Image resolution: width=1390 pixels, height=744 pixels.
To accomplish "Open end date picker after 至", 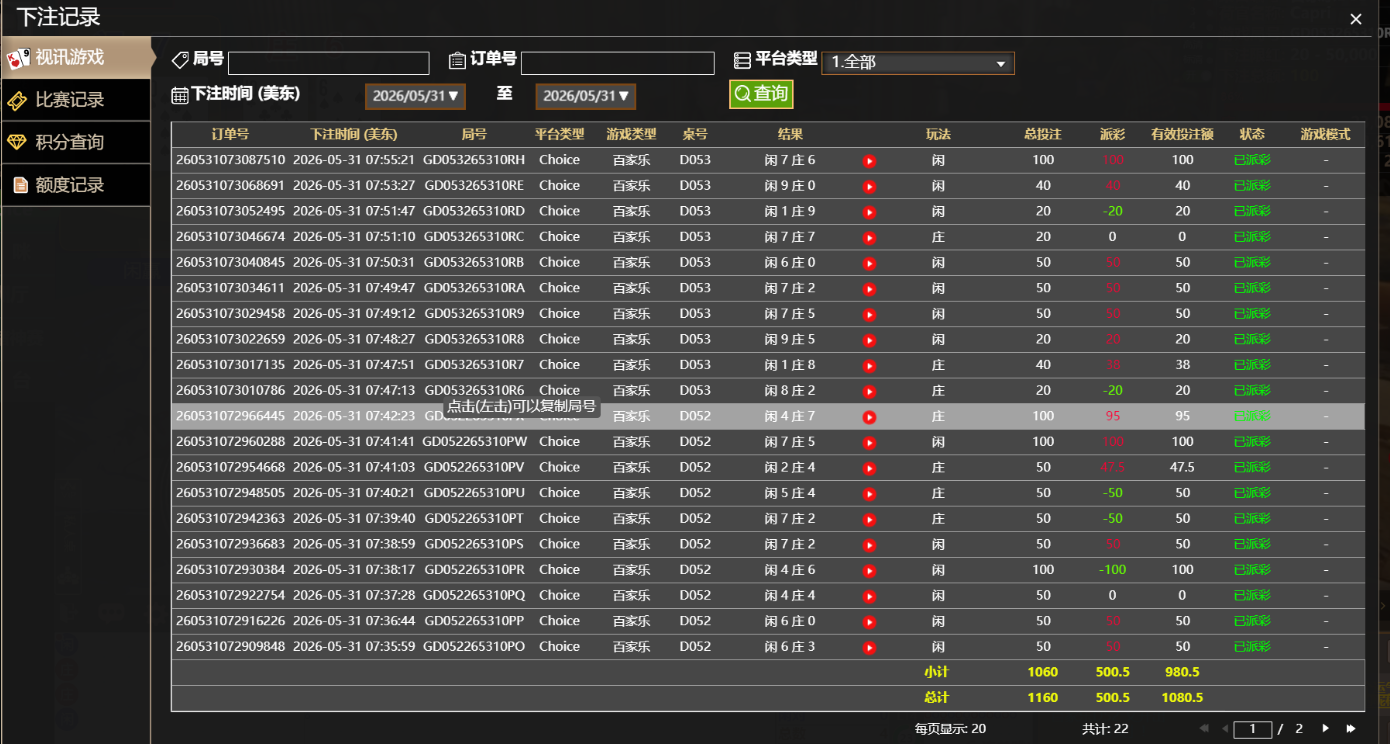I will coord(586,96).
